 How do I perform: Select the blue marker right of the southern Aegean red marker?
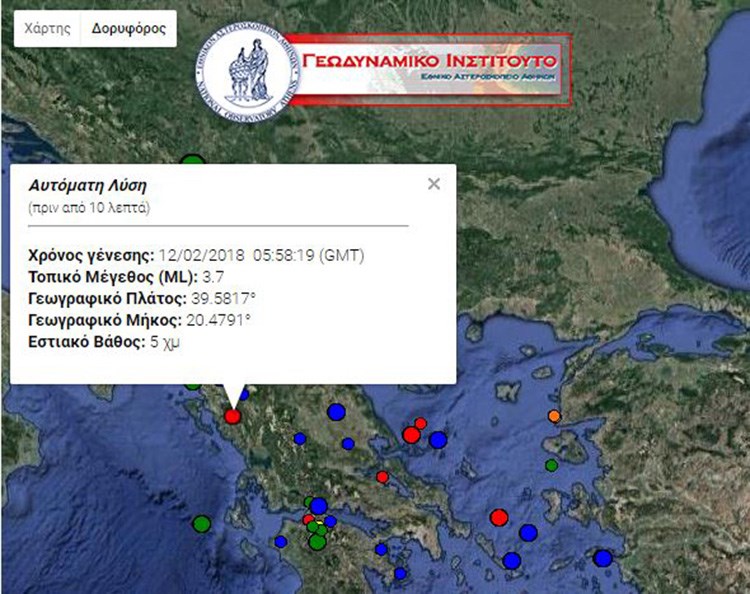click(x=528, y=532)
